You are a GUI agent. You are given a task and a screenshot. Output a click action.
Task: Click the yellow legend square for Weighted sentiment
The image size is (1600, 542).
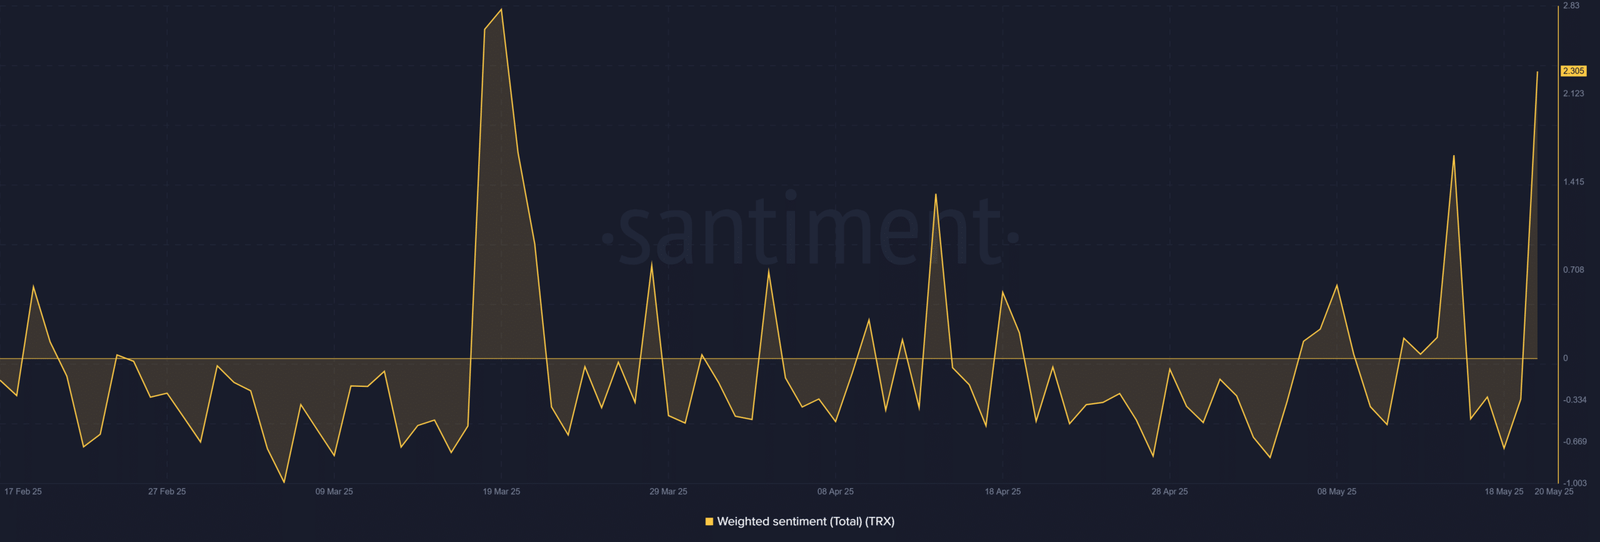click(709, 522)
